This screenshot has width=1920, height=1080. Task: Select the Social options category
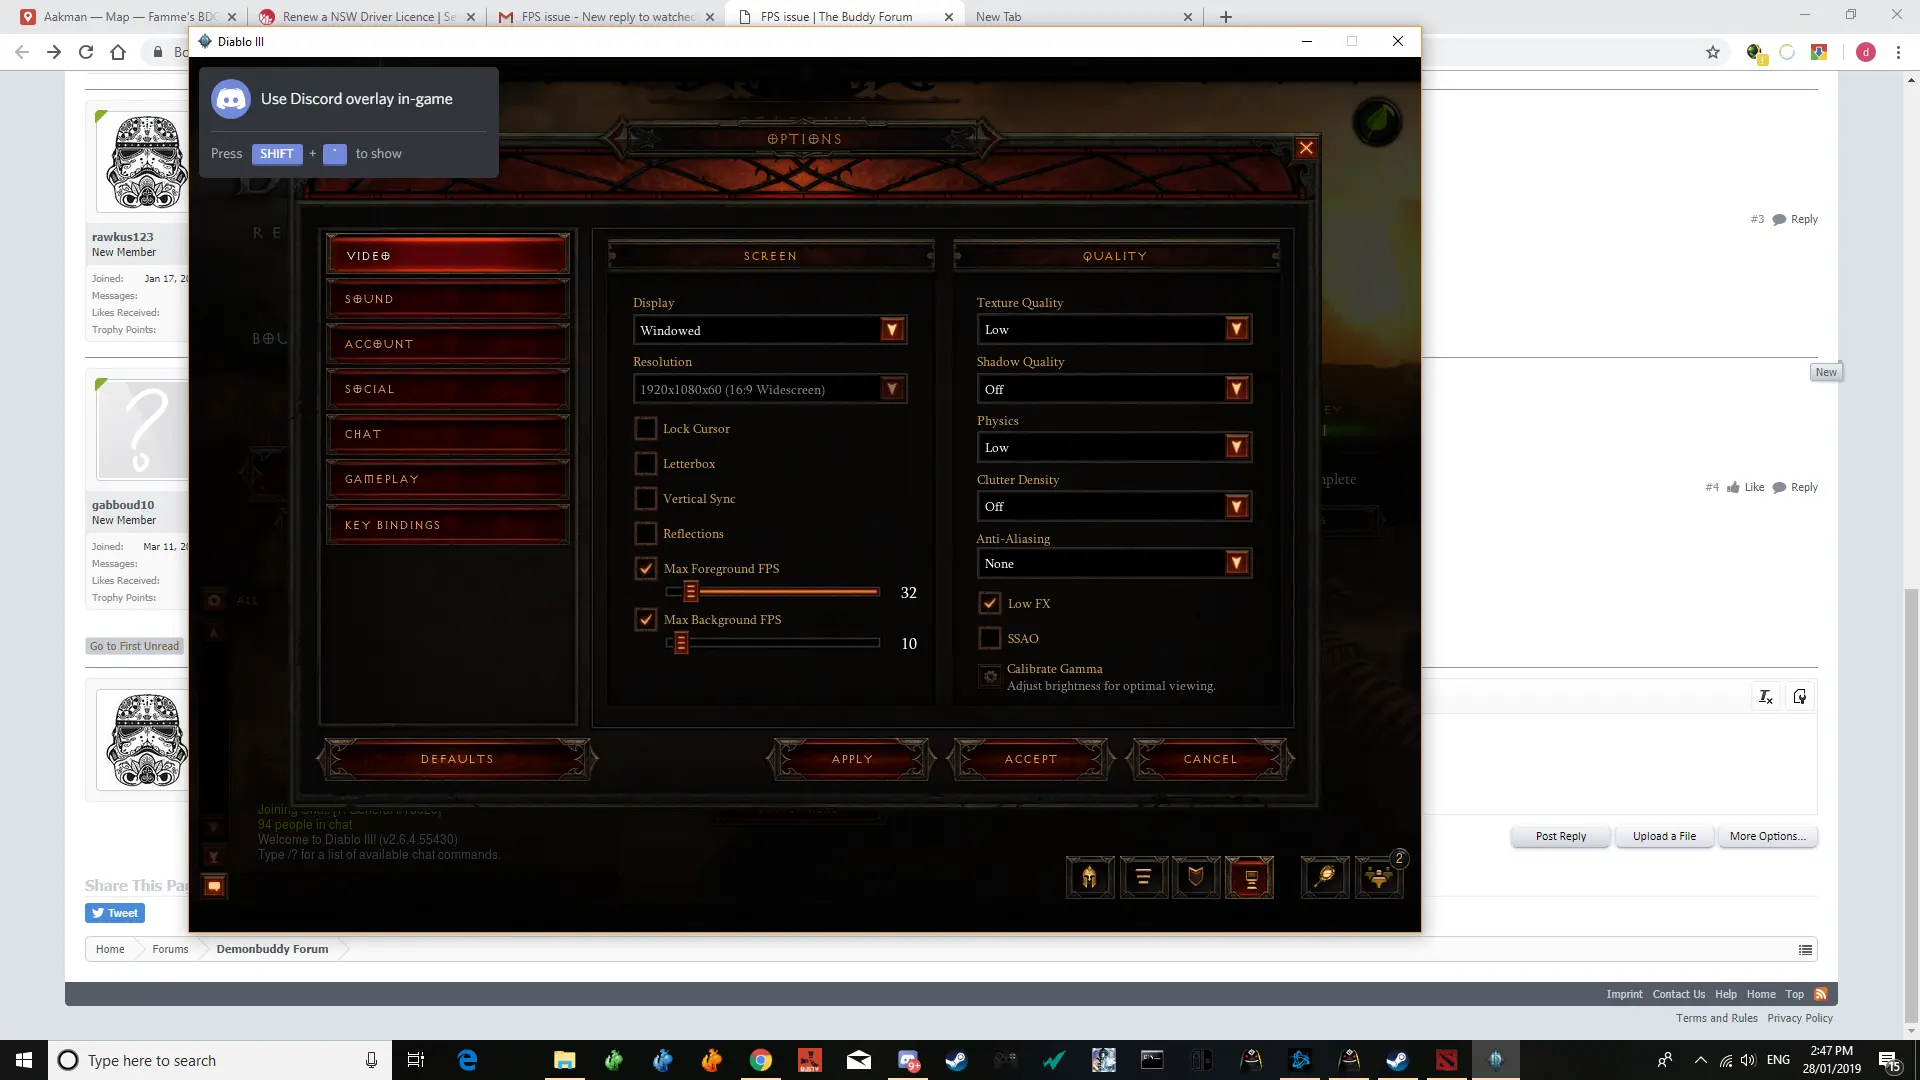click(448, 389)
